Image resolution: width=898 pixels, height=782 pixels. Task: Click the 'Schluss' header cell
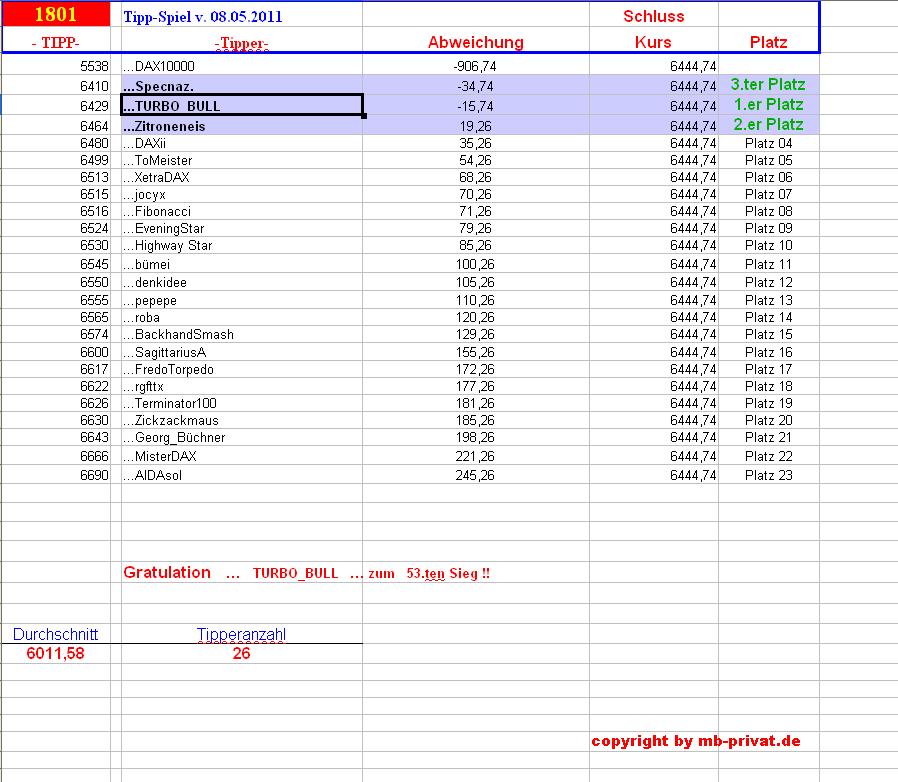(x=653, y=16)
